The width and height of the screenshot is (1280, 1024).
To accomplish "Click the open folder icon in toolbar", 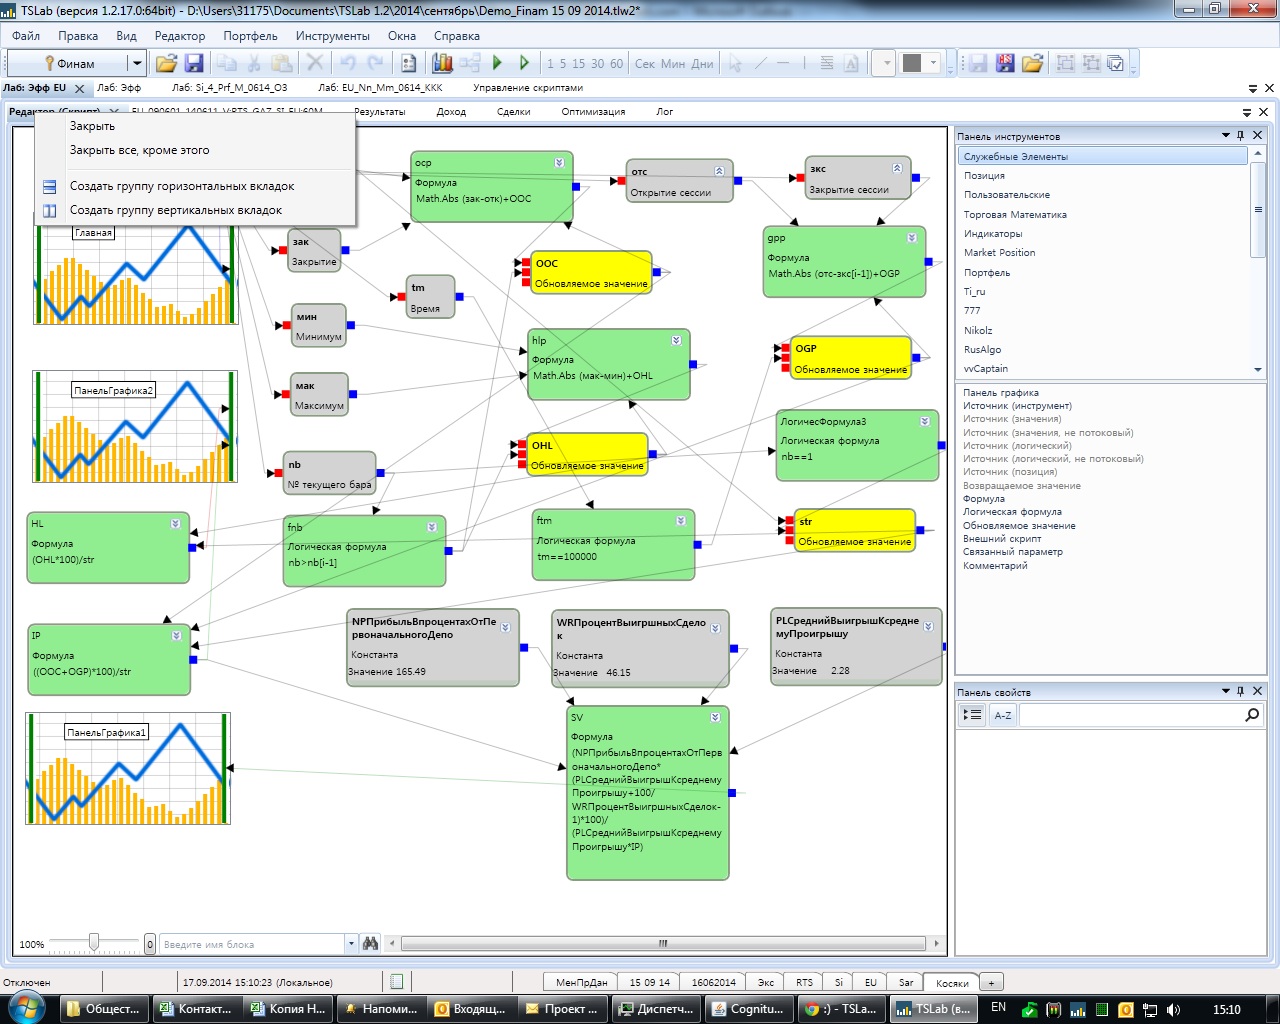I will tap(166, 63).
